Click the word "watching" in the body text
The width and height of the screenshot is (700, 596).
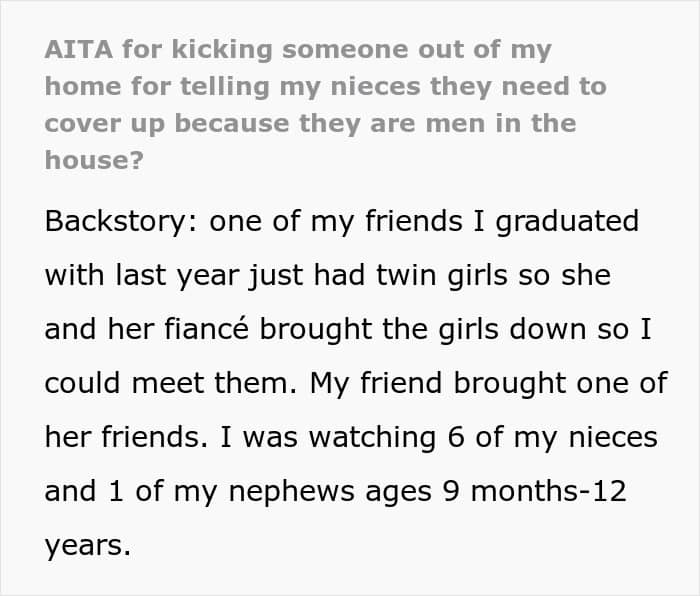coord(373,437)
